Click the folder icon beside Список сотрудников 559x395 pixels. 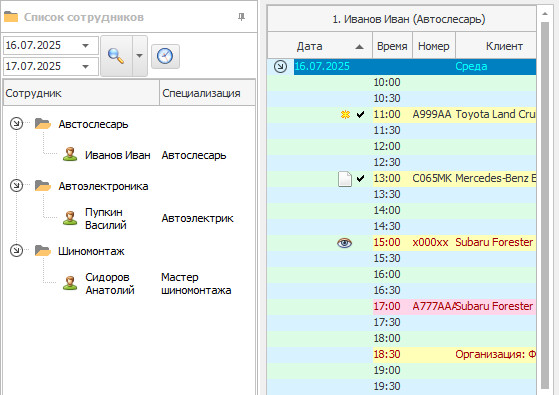pos(11,17)
